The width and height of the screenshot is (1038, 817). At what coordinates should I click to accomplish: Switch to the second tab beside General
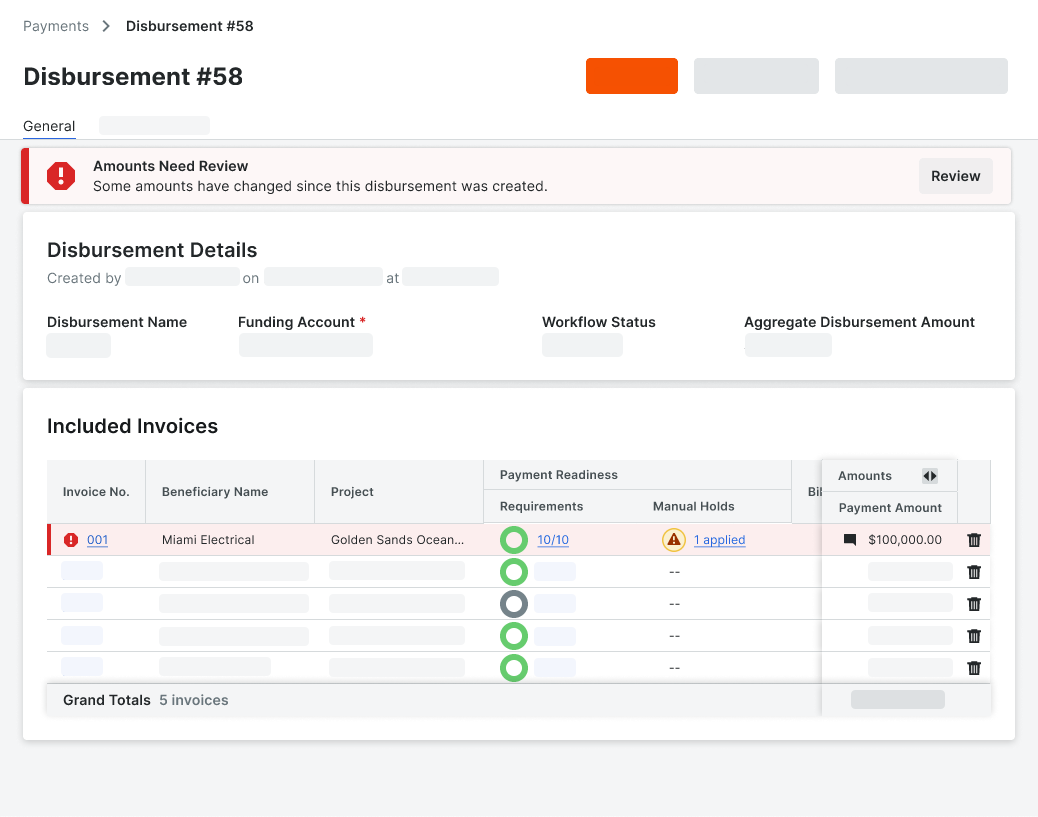point(154,125)
